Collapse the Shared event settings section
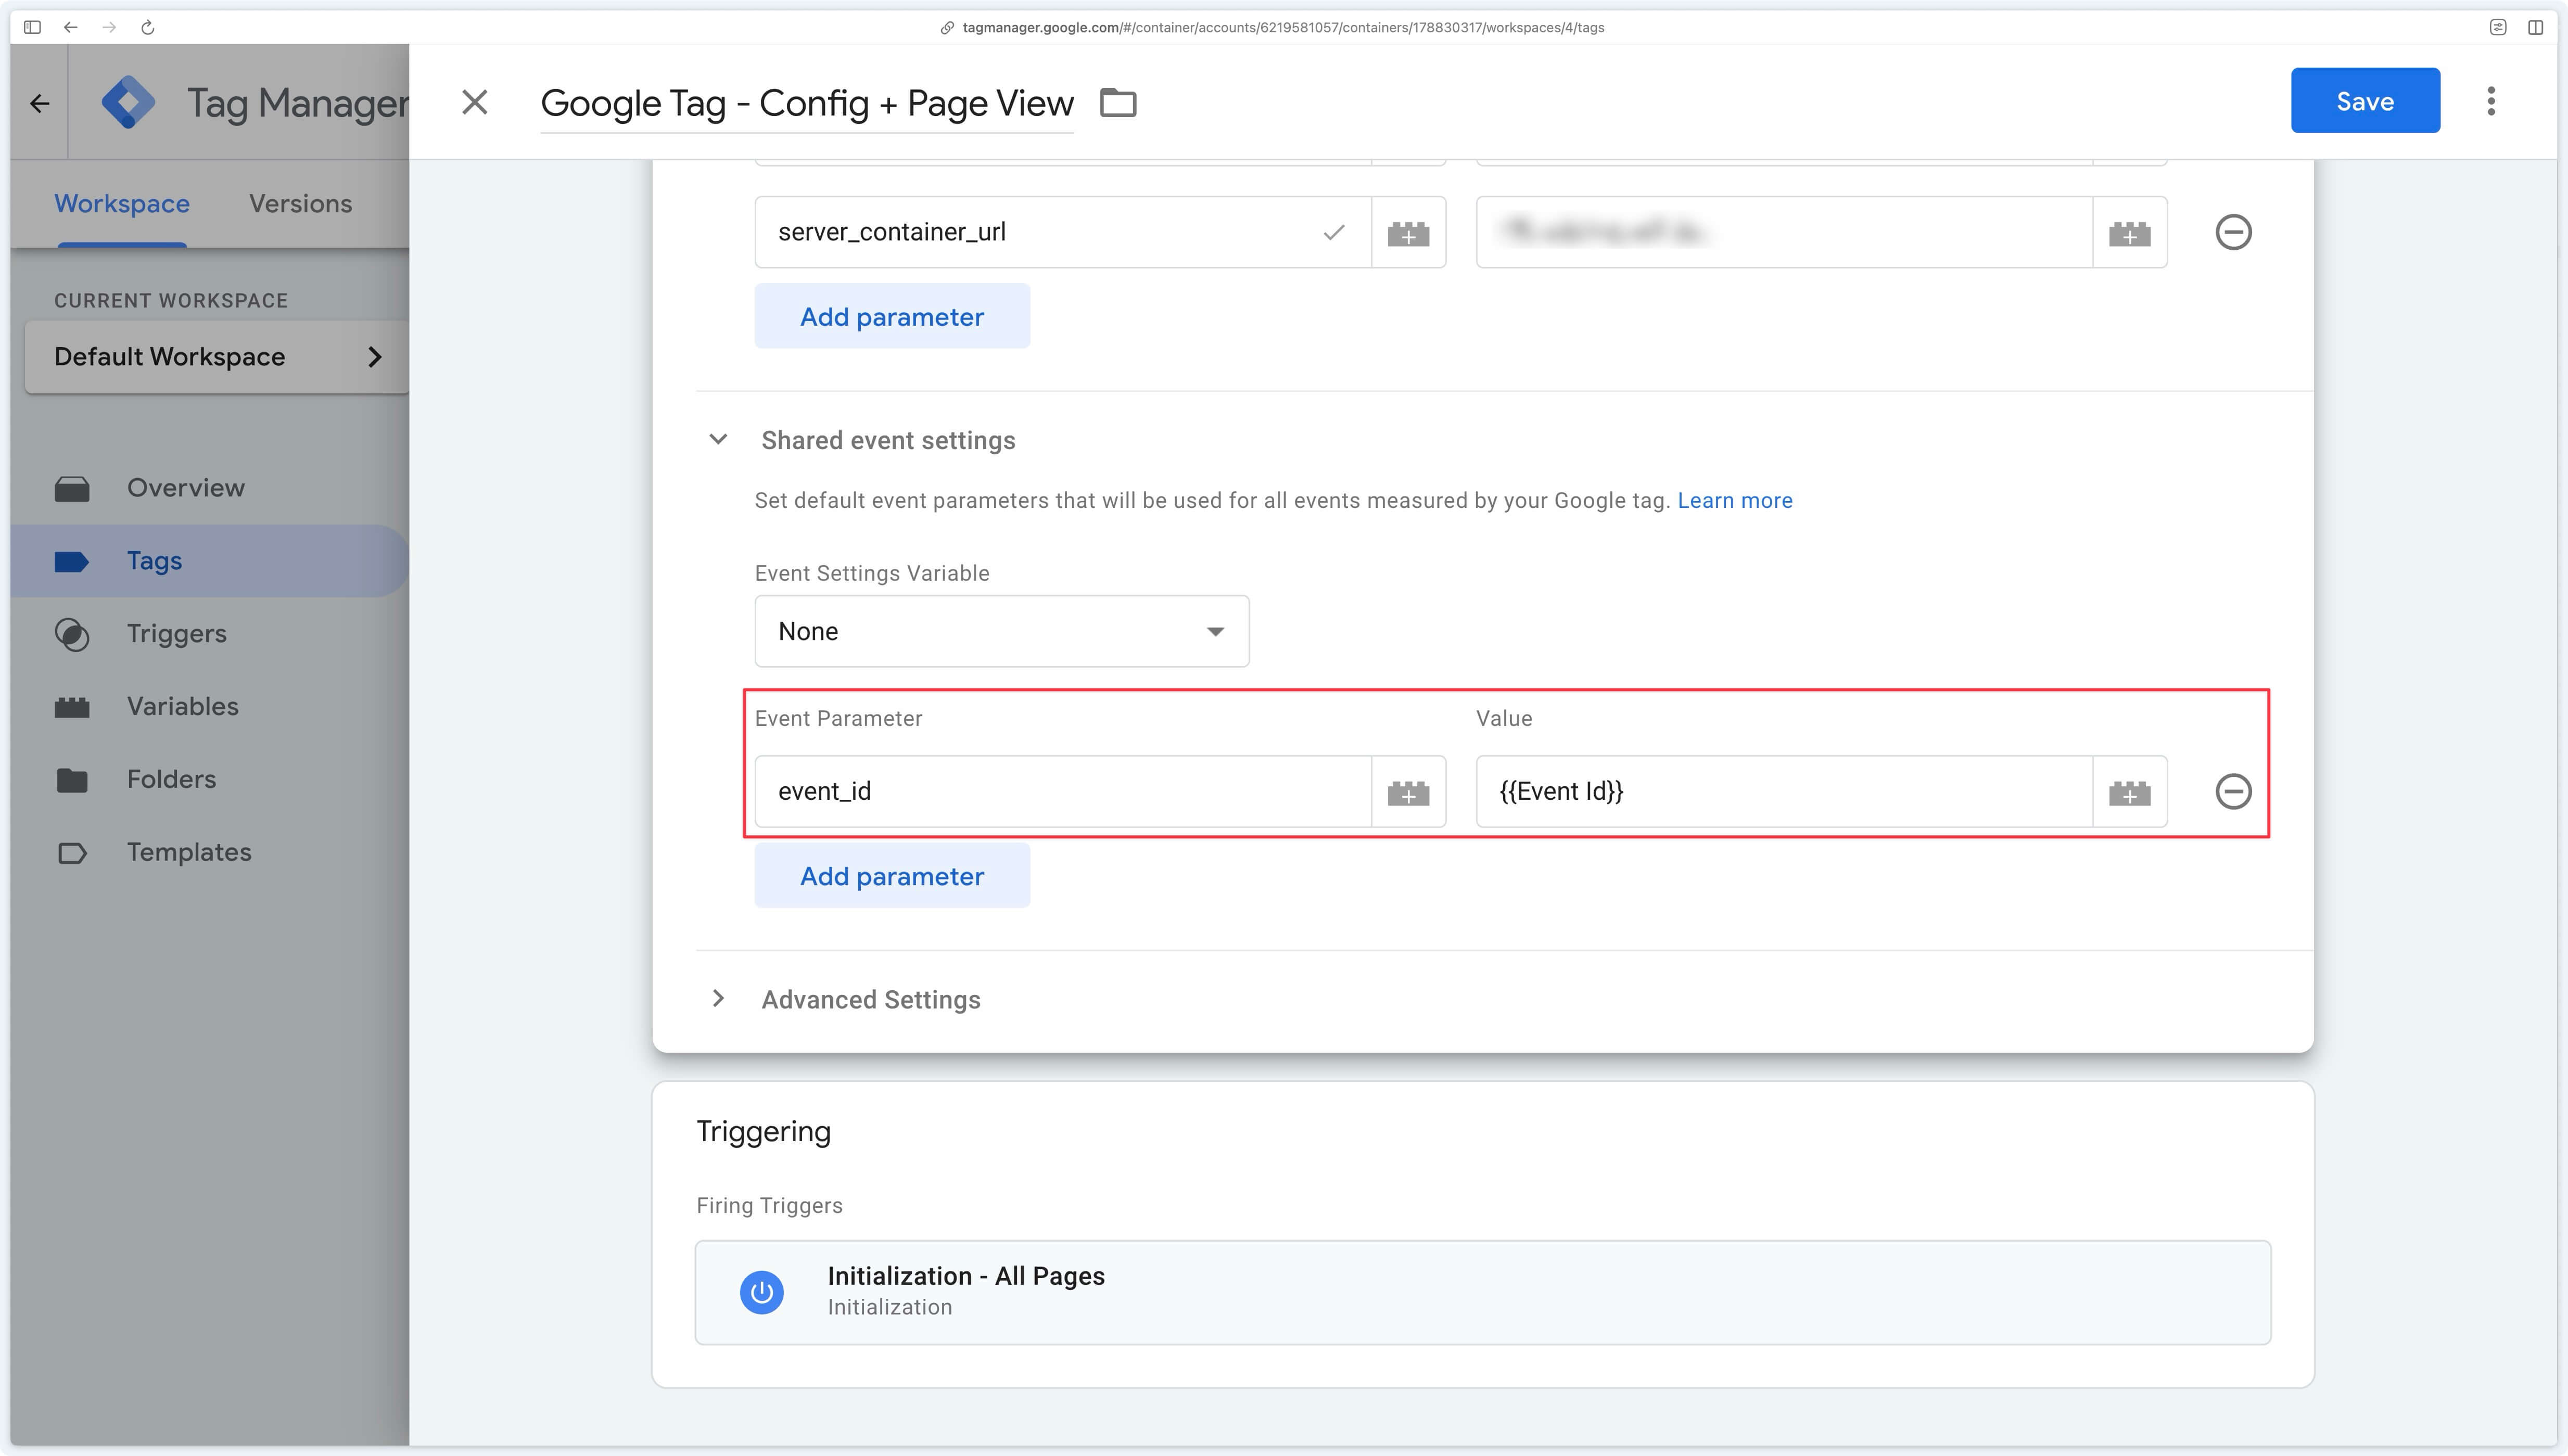2568x1456 pixels. coord(718,439)
